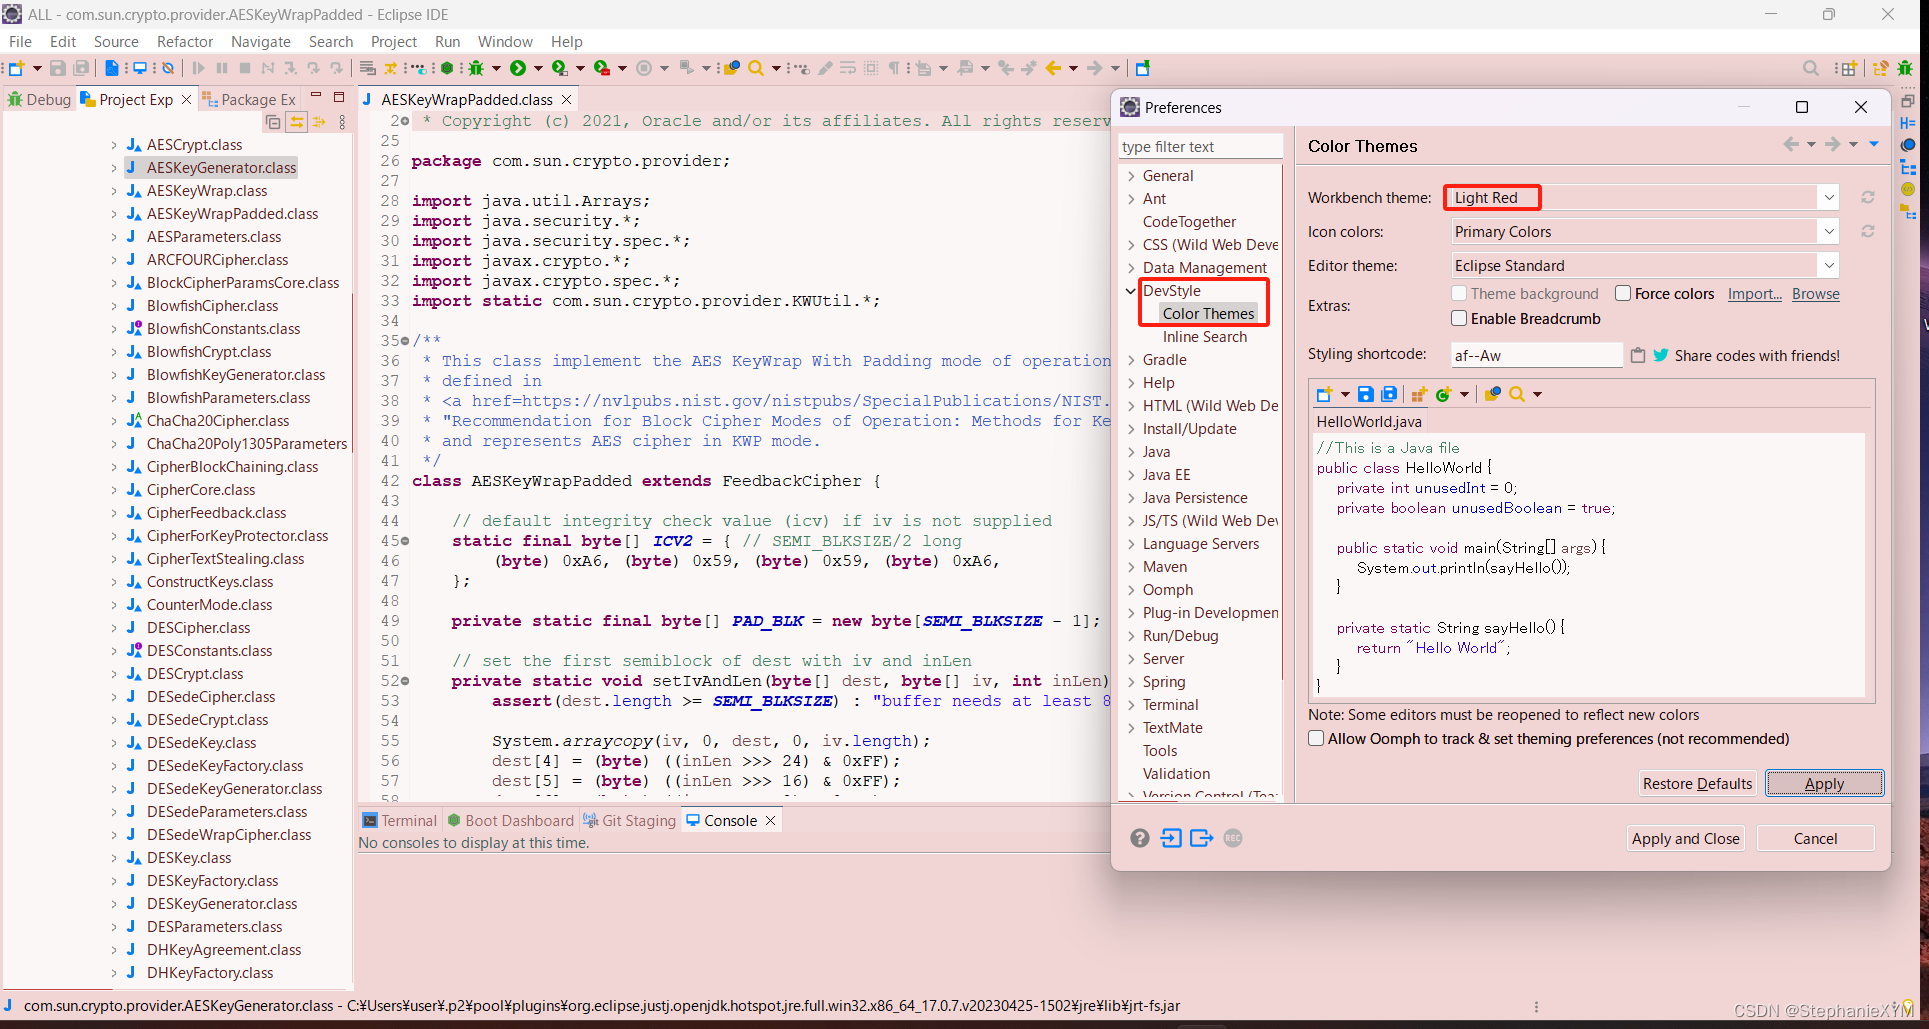Click the clipboard paste icon beside styling shortcode
1929x1029 pixels.
[1638, 355]
